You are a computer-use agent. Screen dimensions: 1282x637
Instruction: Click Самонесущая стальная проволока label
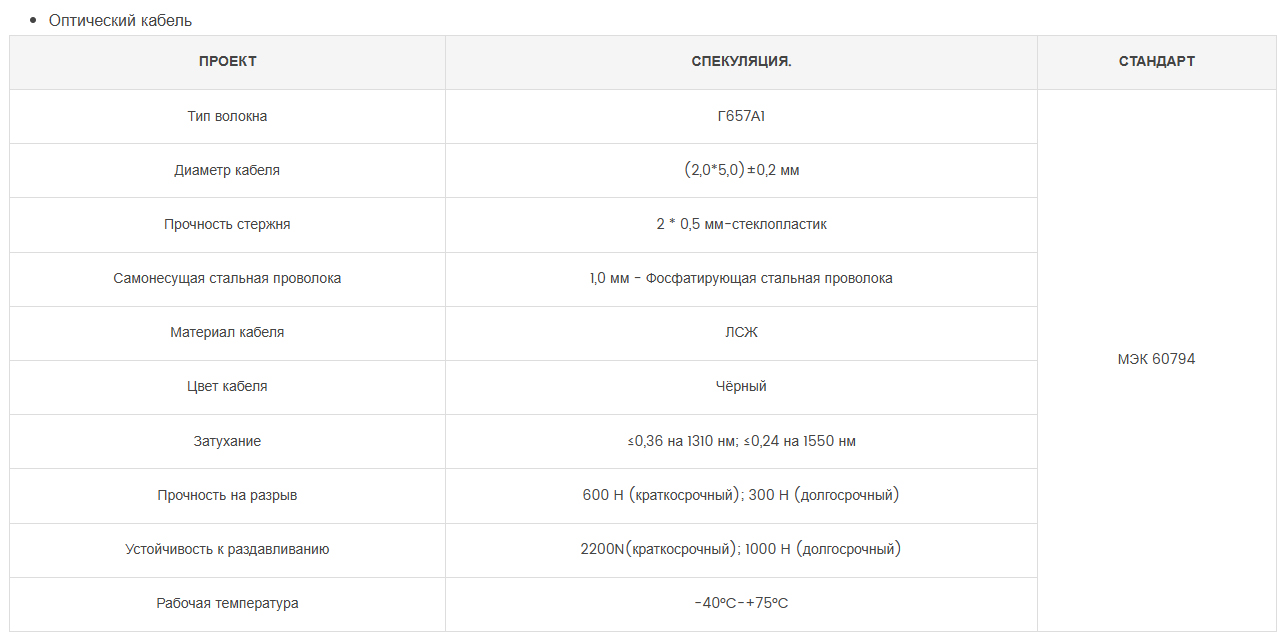227,278
